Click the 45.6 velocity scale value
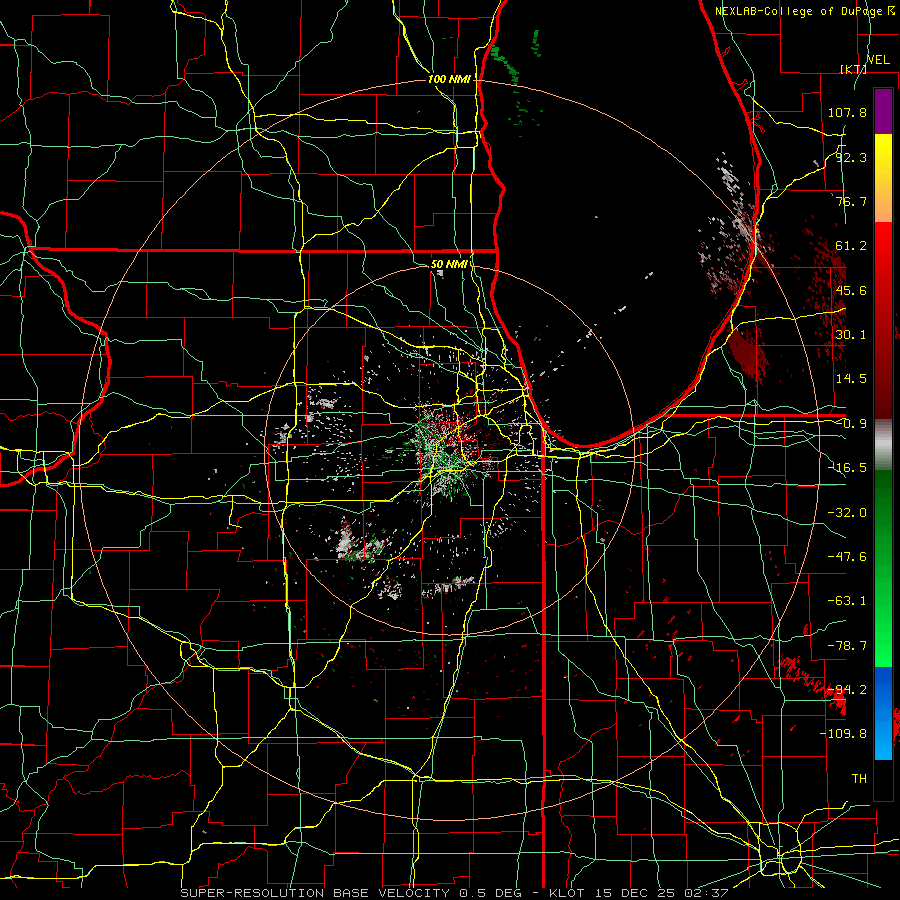Image resolution: width=900 pixels, height=900 pixels. click(851, 290)
